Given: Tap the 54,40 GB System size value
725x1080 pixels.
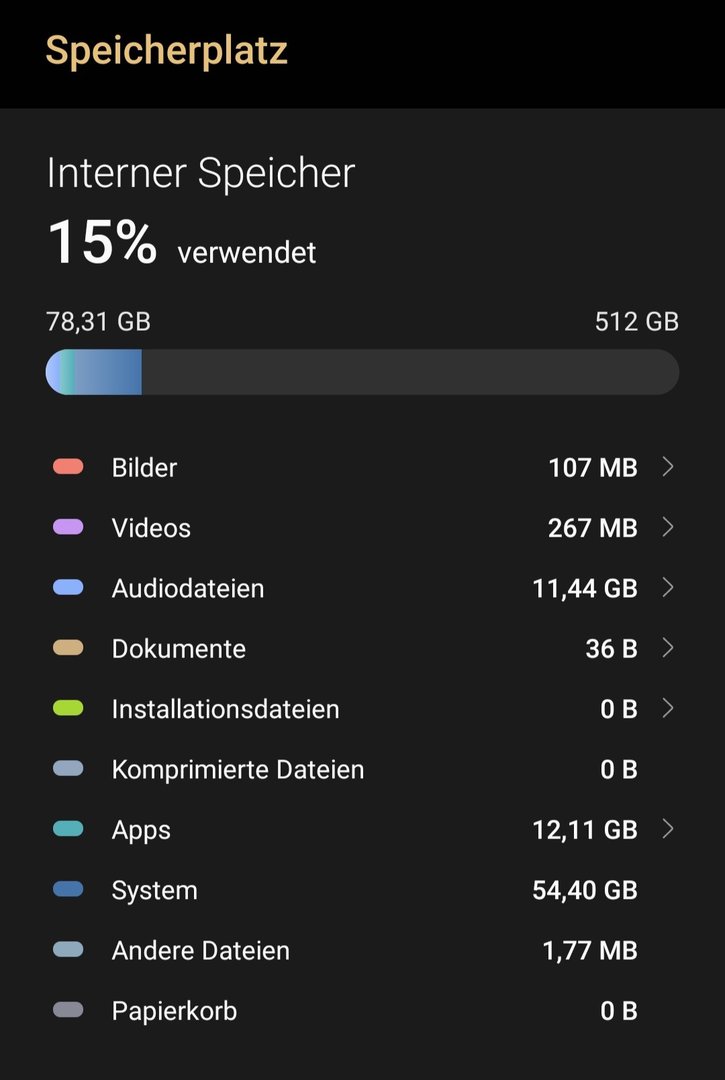Looking at the screenshot, I should coord(585,890).
